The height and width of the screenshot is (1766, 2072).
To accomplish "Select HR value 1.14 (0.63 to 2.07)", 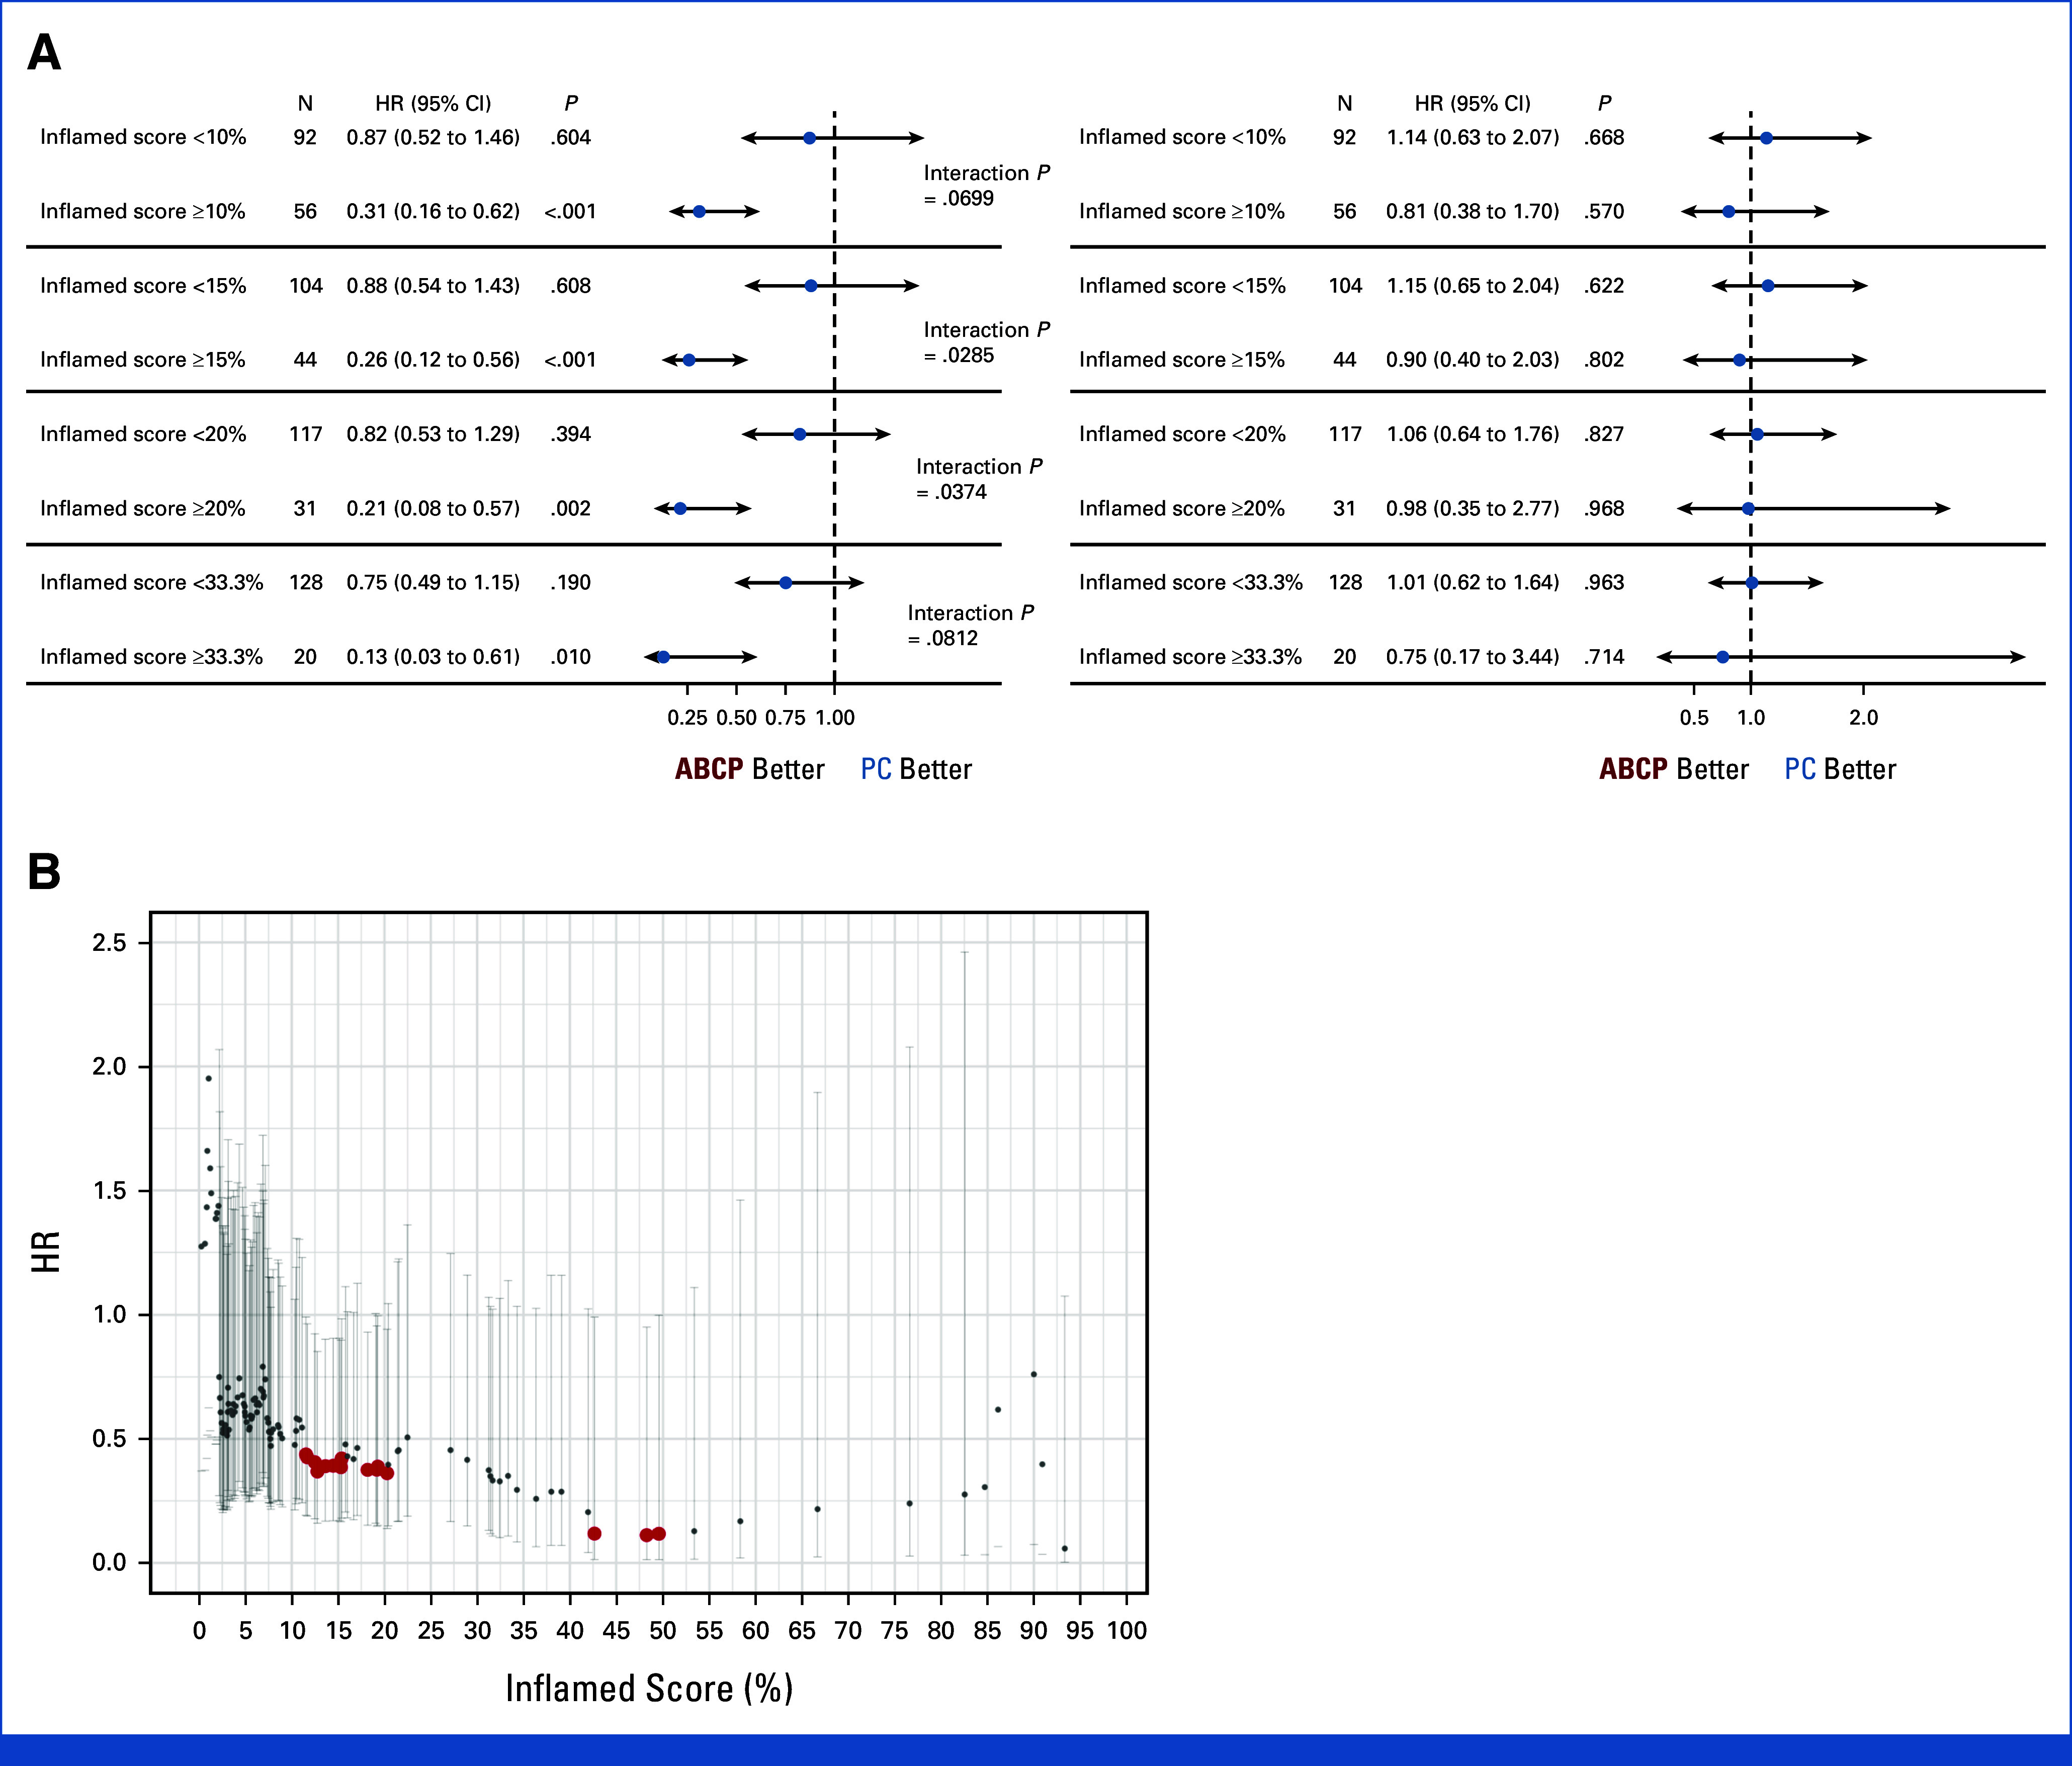I will click(1473, 137).
